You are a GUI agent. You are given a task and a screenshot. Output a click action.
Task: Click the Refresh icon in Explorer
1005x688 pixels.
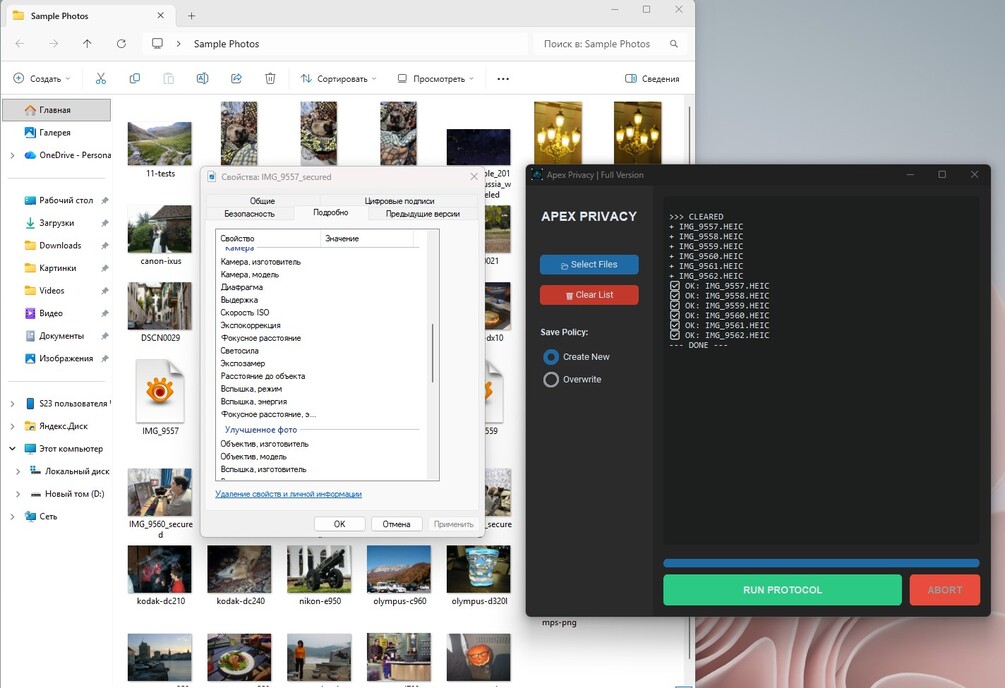(x=121, y=44)
